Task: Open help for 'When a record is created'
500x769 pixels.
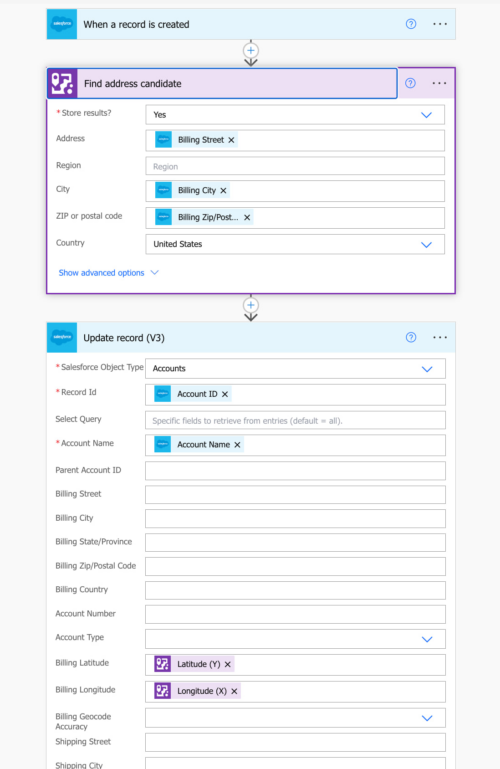Action: coord(411,24)
